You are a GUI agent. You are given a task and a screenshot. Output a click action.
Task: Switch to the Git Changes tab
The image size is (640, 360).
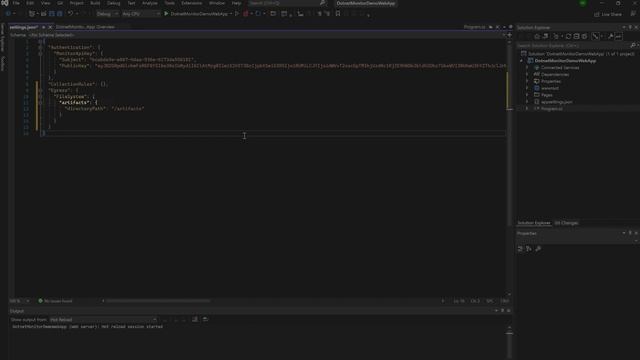566,223
